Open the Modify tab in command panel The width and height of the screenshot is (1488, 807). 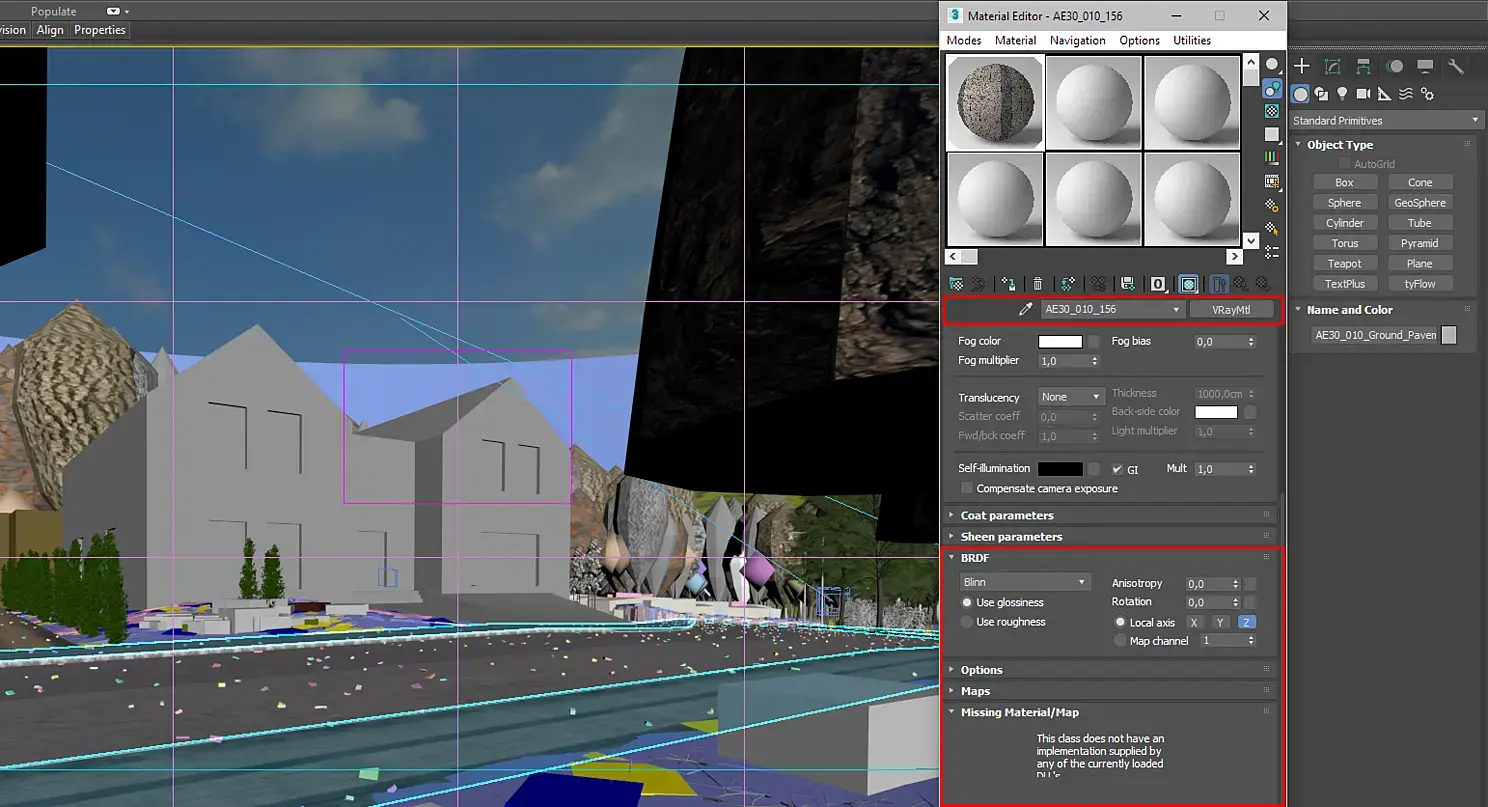point(1333,66)
